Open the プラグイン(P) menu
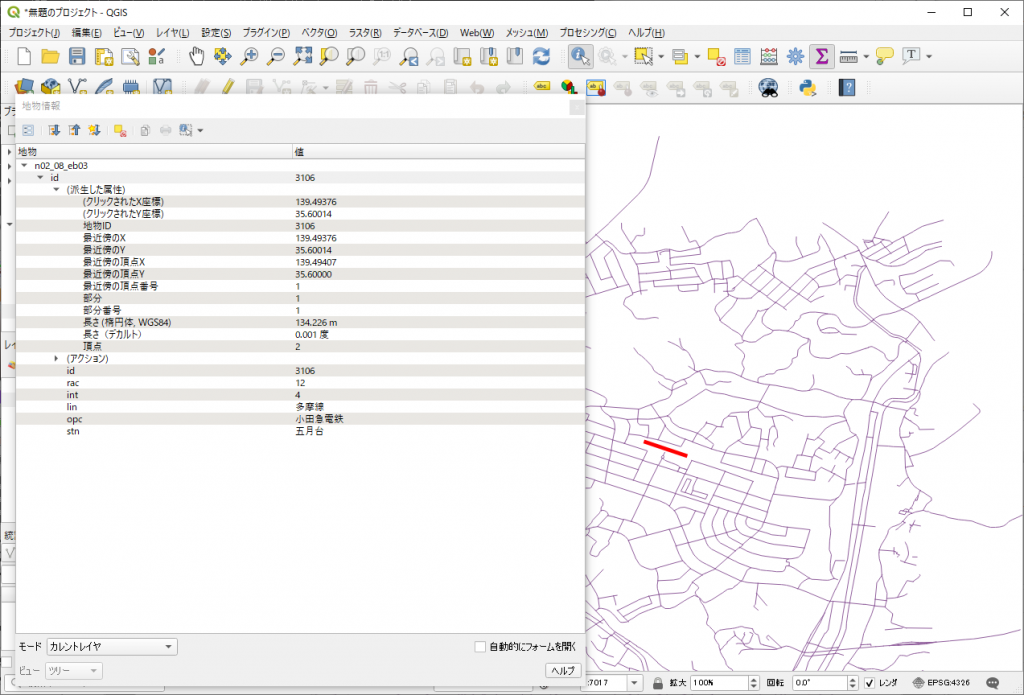1024x695 pixels. pos(266,33)
